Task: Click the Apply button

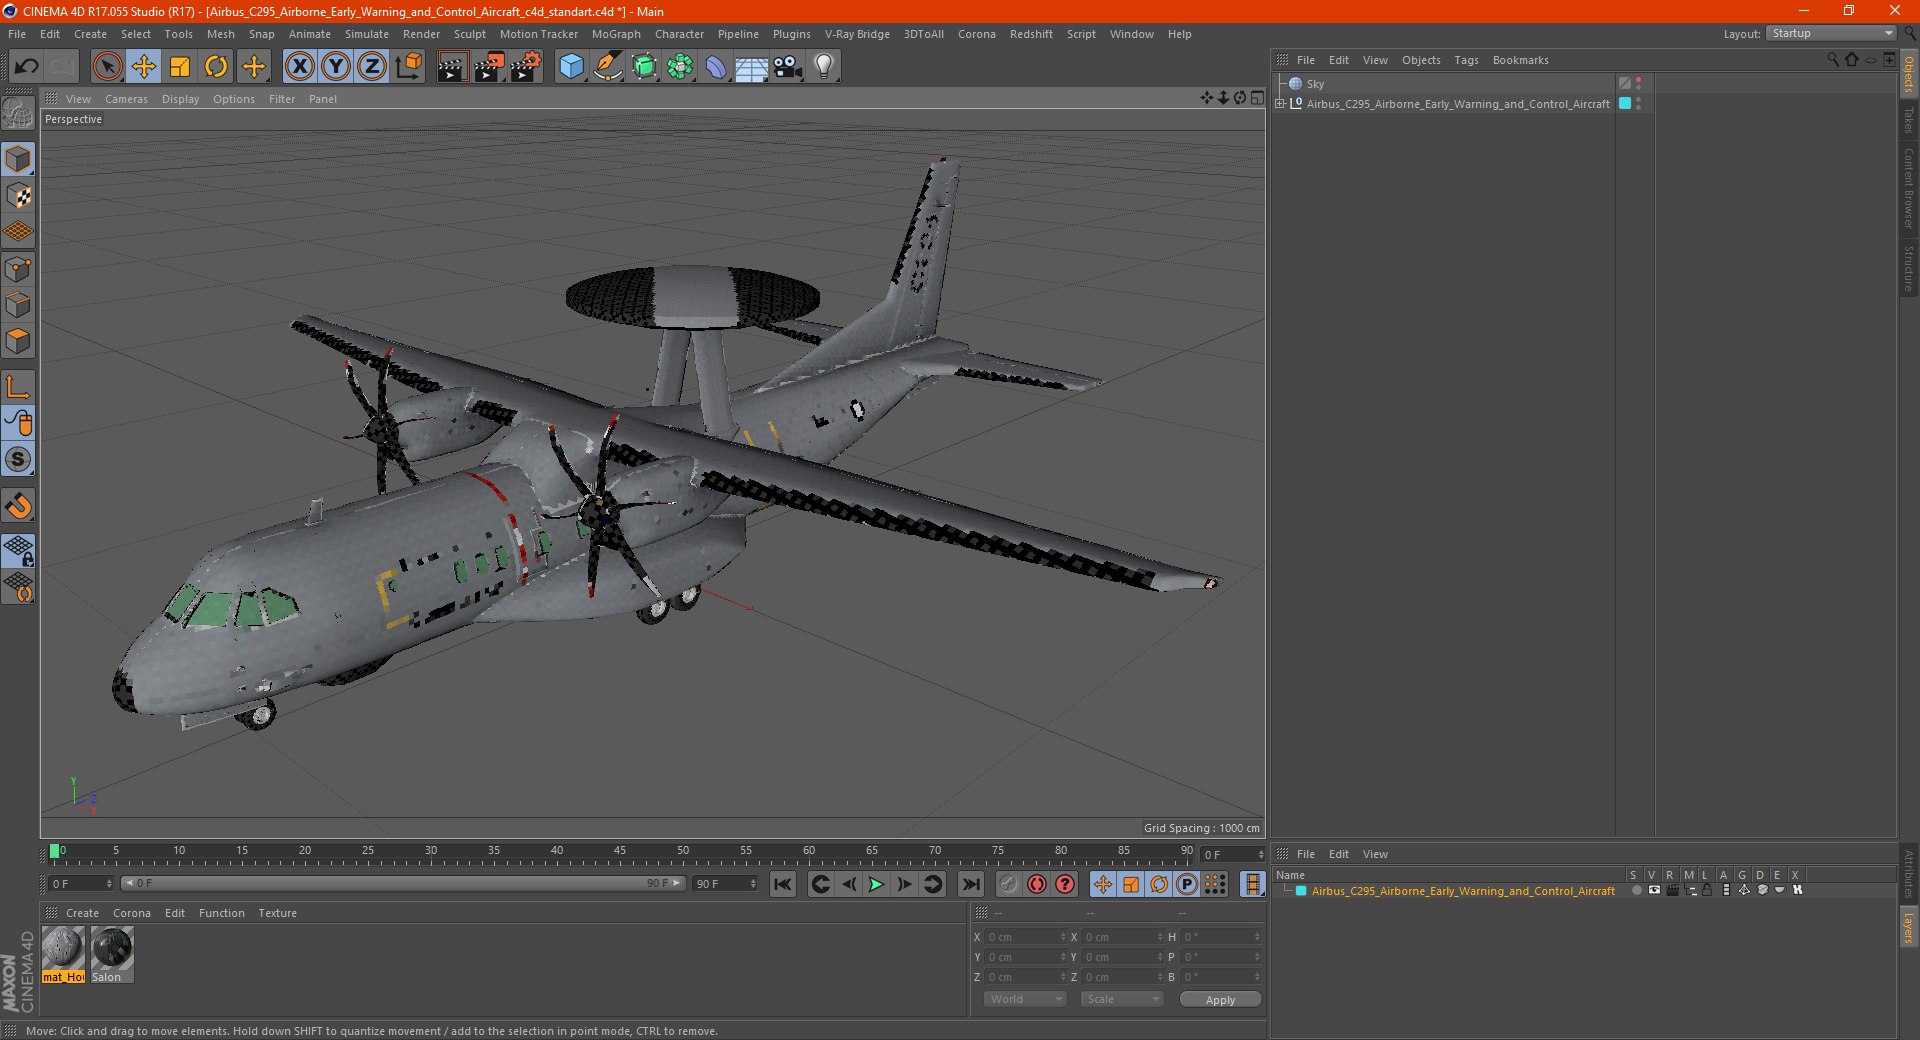Action: click(1220, 999)
